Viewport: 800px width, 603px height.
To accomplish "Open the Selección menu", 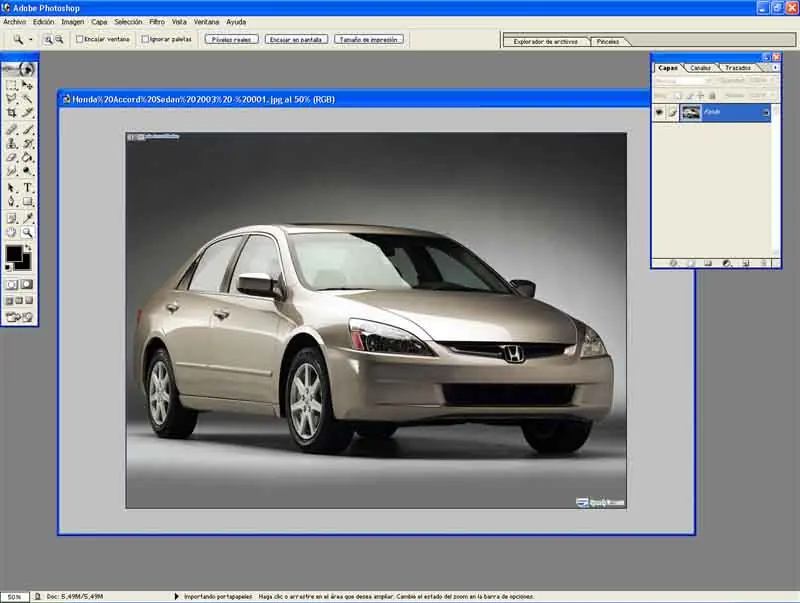I will click(x=128, y=22).
